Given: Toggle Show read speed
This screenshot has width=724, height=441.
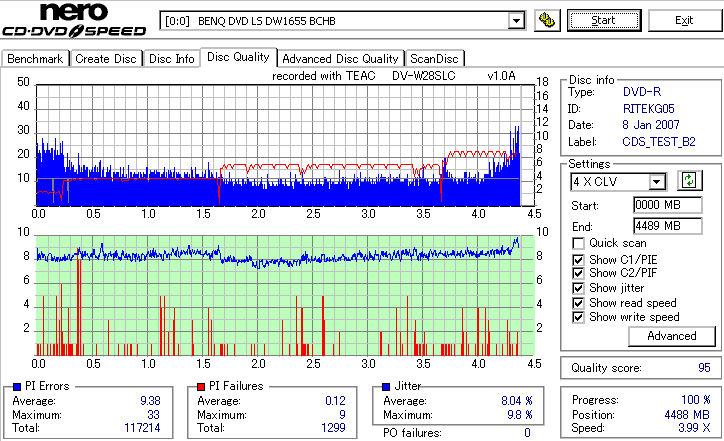Looking at the screenshot, I should tap(578, 303).
